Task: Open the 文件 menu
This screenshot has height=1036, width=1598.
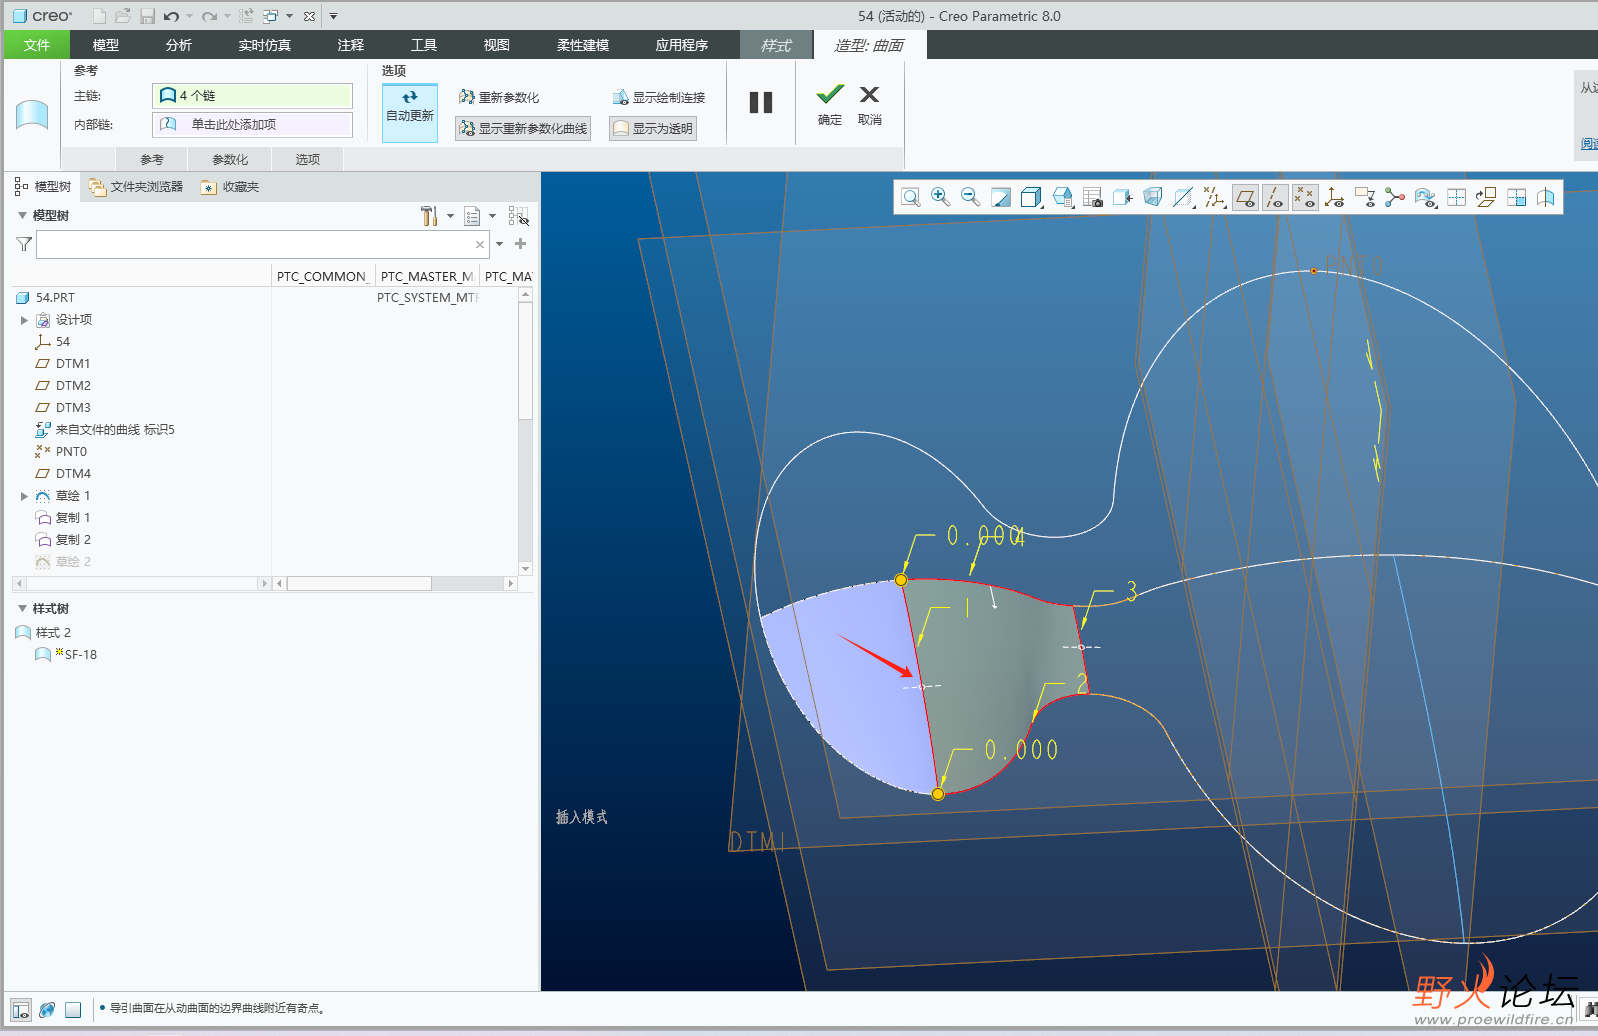Action: (37, 45)
